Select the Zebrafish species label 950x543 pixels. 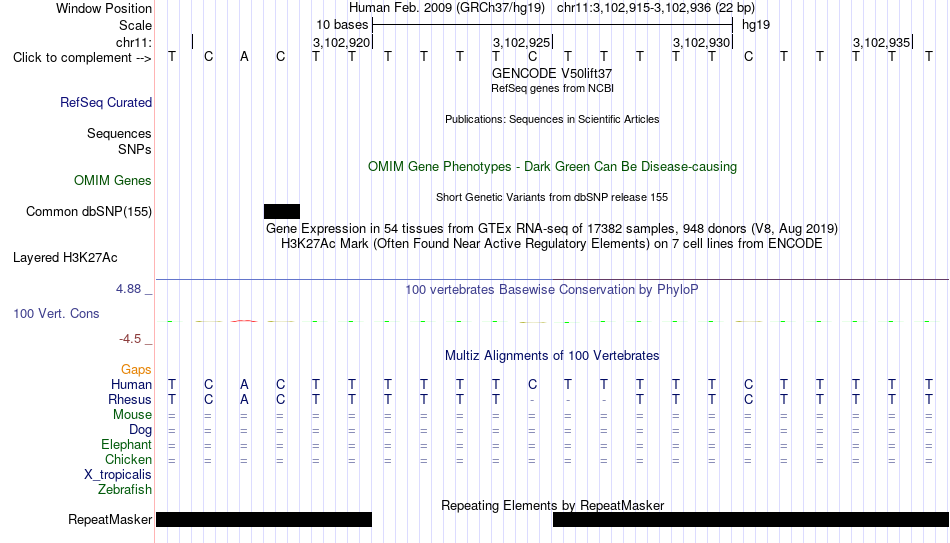coord(125,490)
